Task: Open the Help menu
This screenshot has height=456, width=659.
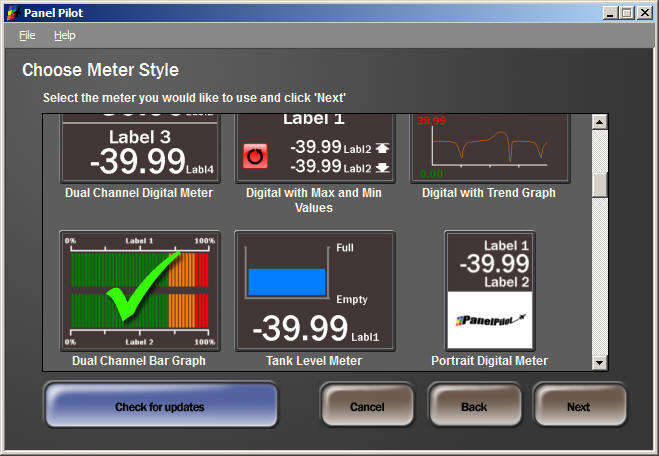Action: (65, 35)
